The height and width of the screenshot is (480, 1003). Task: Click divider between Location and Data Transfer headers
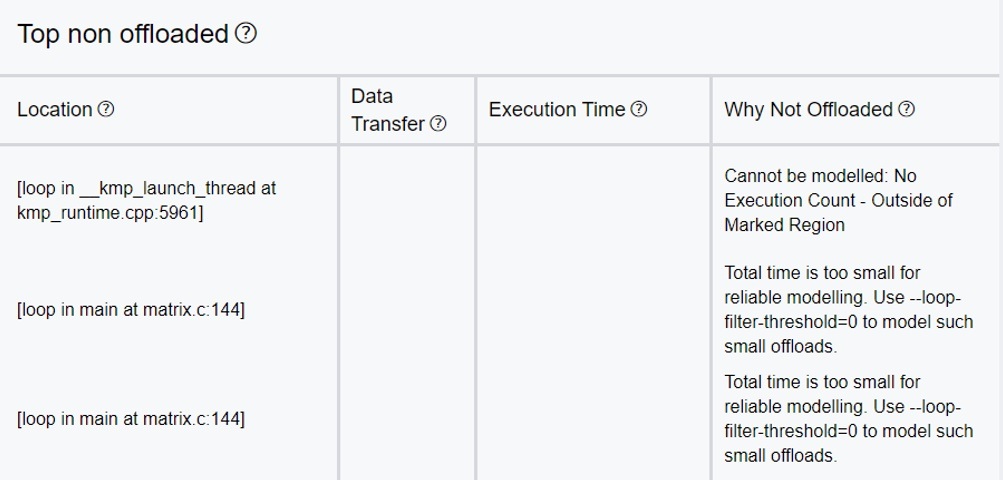[338, 110]
